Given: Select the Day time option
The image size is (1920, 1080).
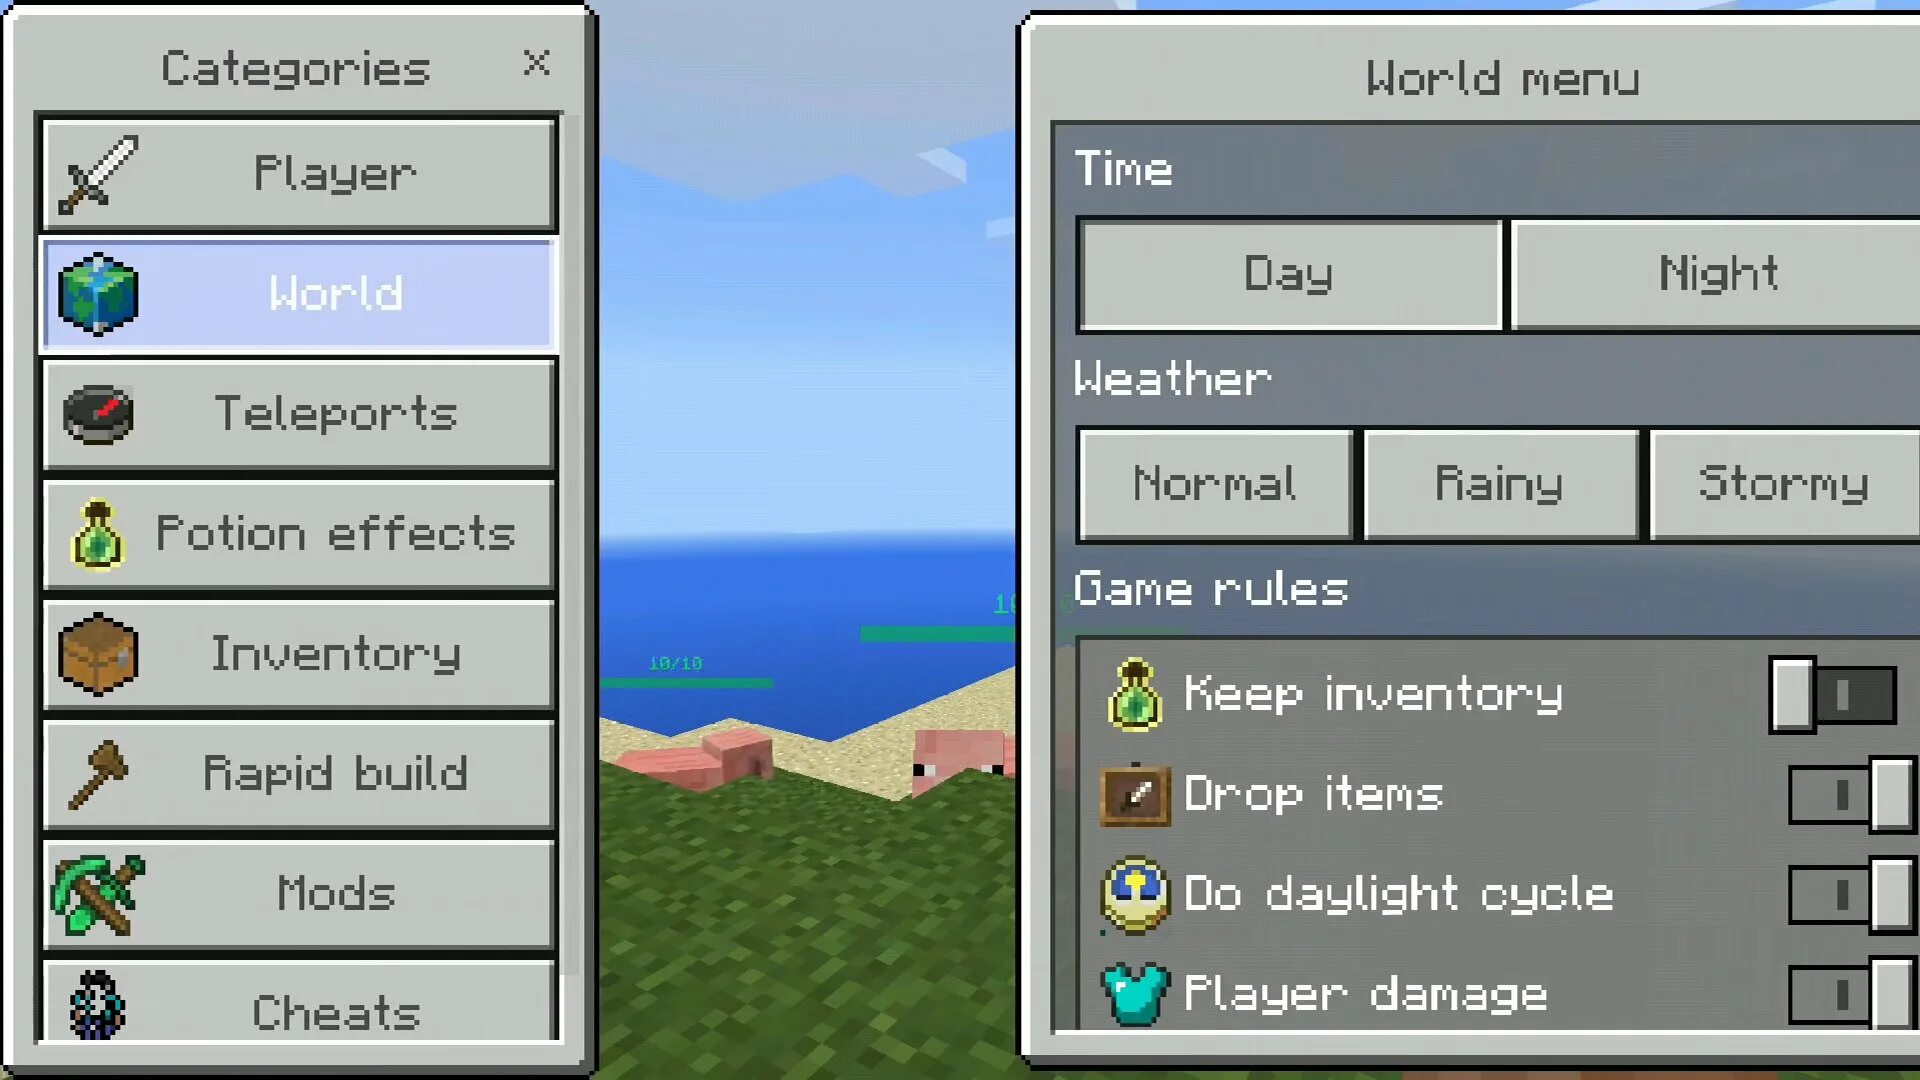Looking at the screenshot, I should (1290, 273).
